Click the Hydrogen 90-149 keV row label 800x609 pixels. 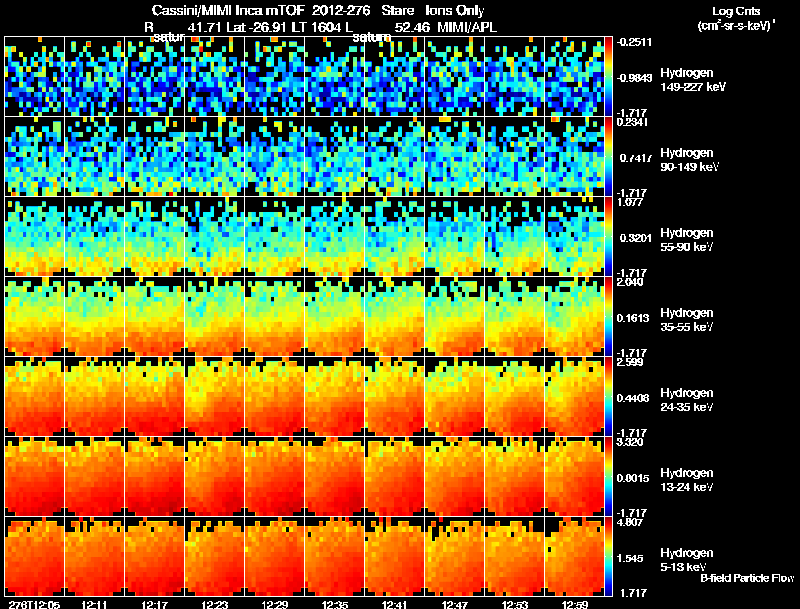coord(689,160)
